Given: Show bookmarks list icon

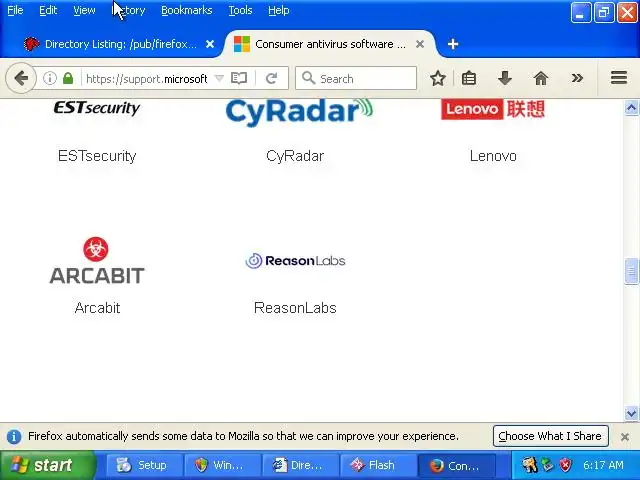Looking at the screenshot, I should pyautogui.click(x=469, y=78).
